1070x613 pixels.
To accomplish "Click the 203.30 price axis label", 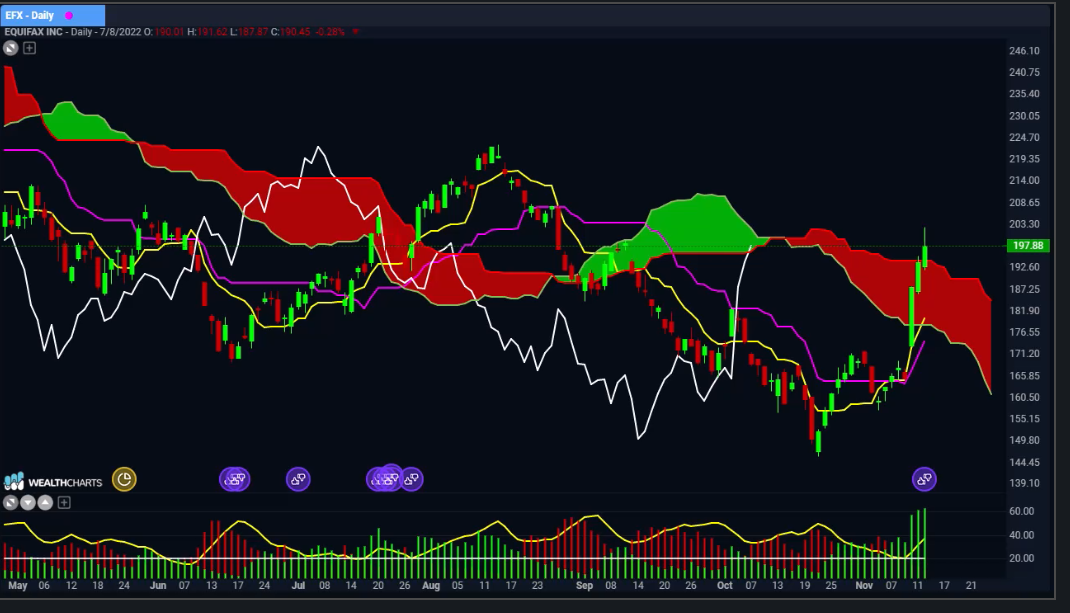I will (1024, 224).
